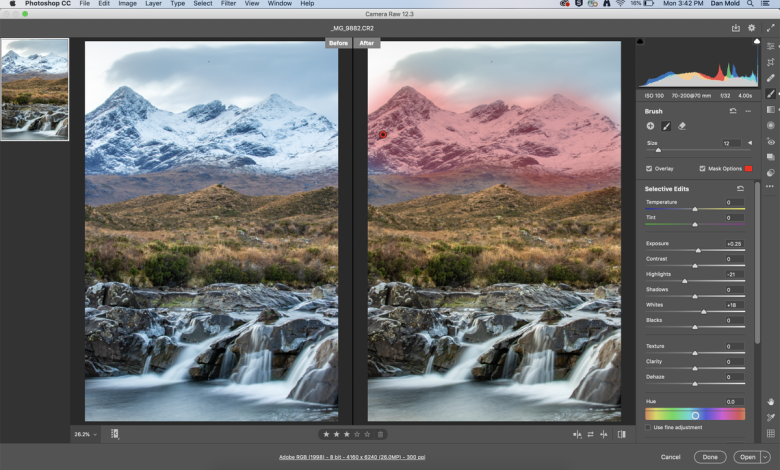Open the Filter menu
Image resolution: width=780 pixels, height=470 pixels.
click(228, 3)
